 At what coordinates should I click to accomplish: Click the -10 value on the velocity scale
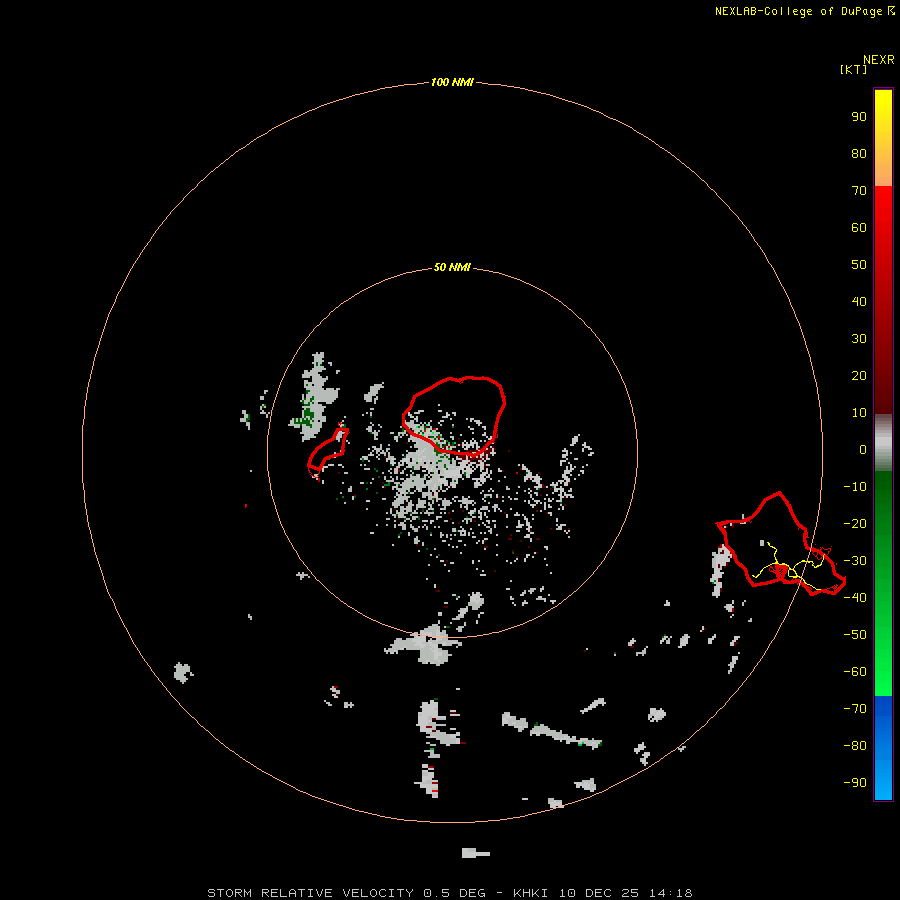click(855, 487)
